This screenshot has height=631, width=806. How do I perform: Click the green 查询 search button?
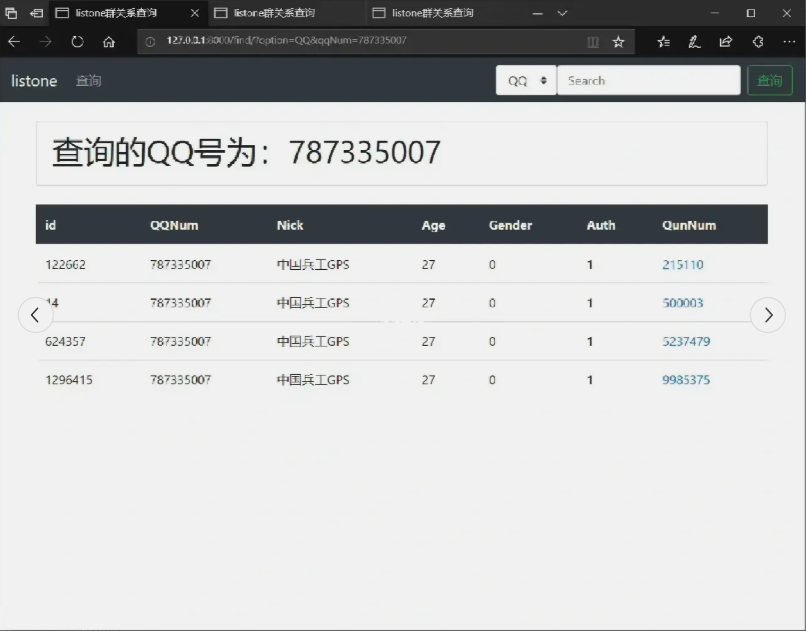[770, 80]
